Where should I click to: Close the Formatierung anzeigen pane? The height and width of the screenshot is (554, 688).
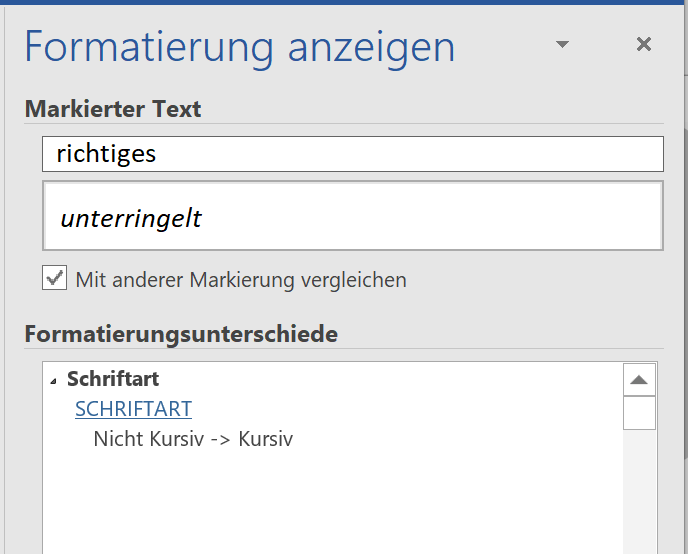[644, 44]
